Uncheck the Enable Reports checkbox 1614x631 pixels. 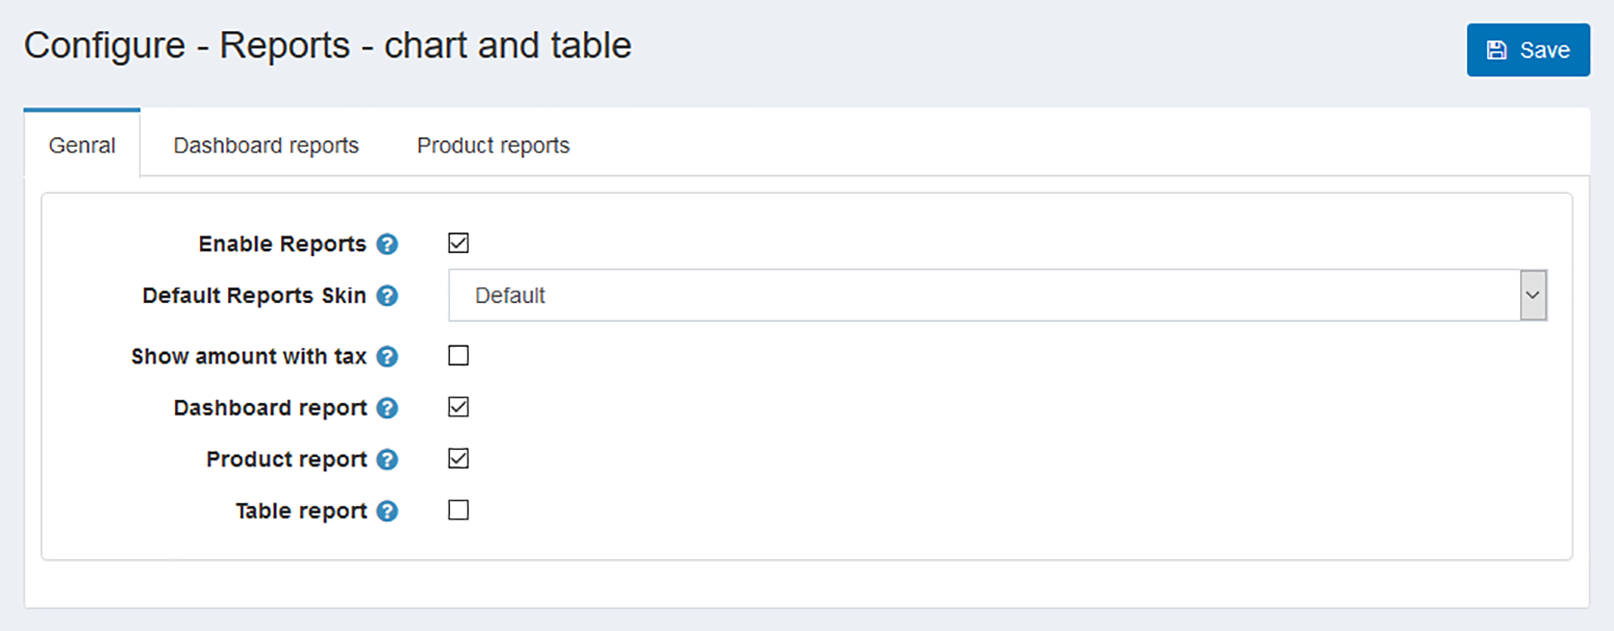click(x=458, y=243)
